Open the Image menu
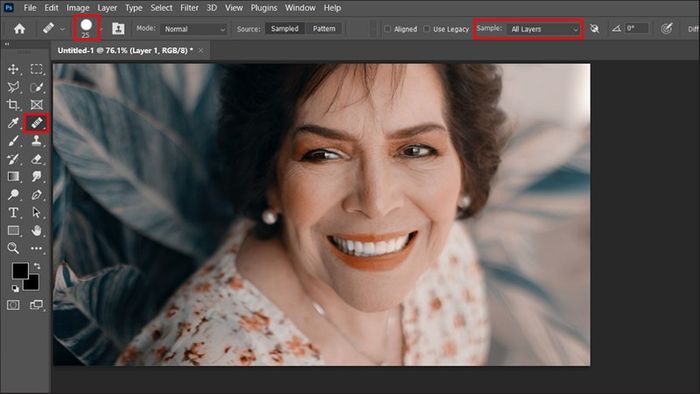This screenshot has width=700, height=394. coord(78,8)
